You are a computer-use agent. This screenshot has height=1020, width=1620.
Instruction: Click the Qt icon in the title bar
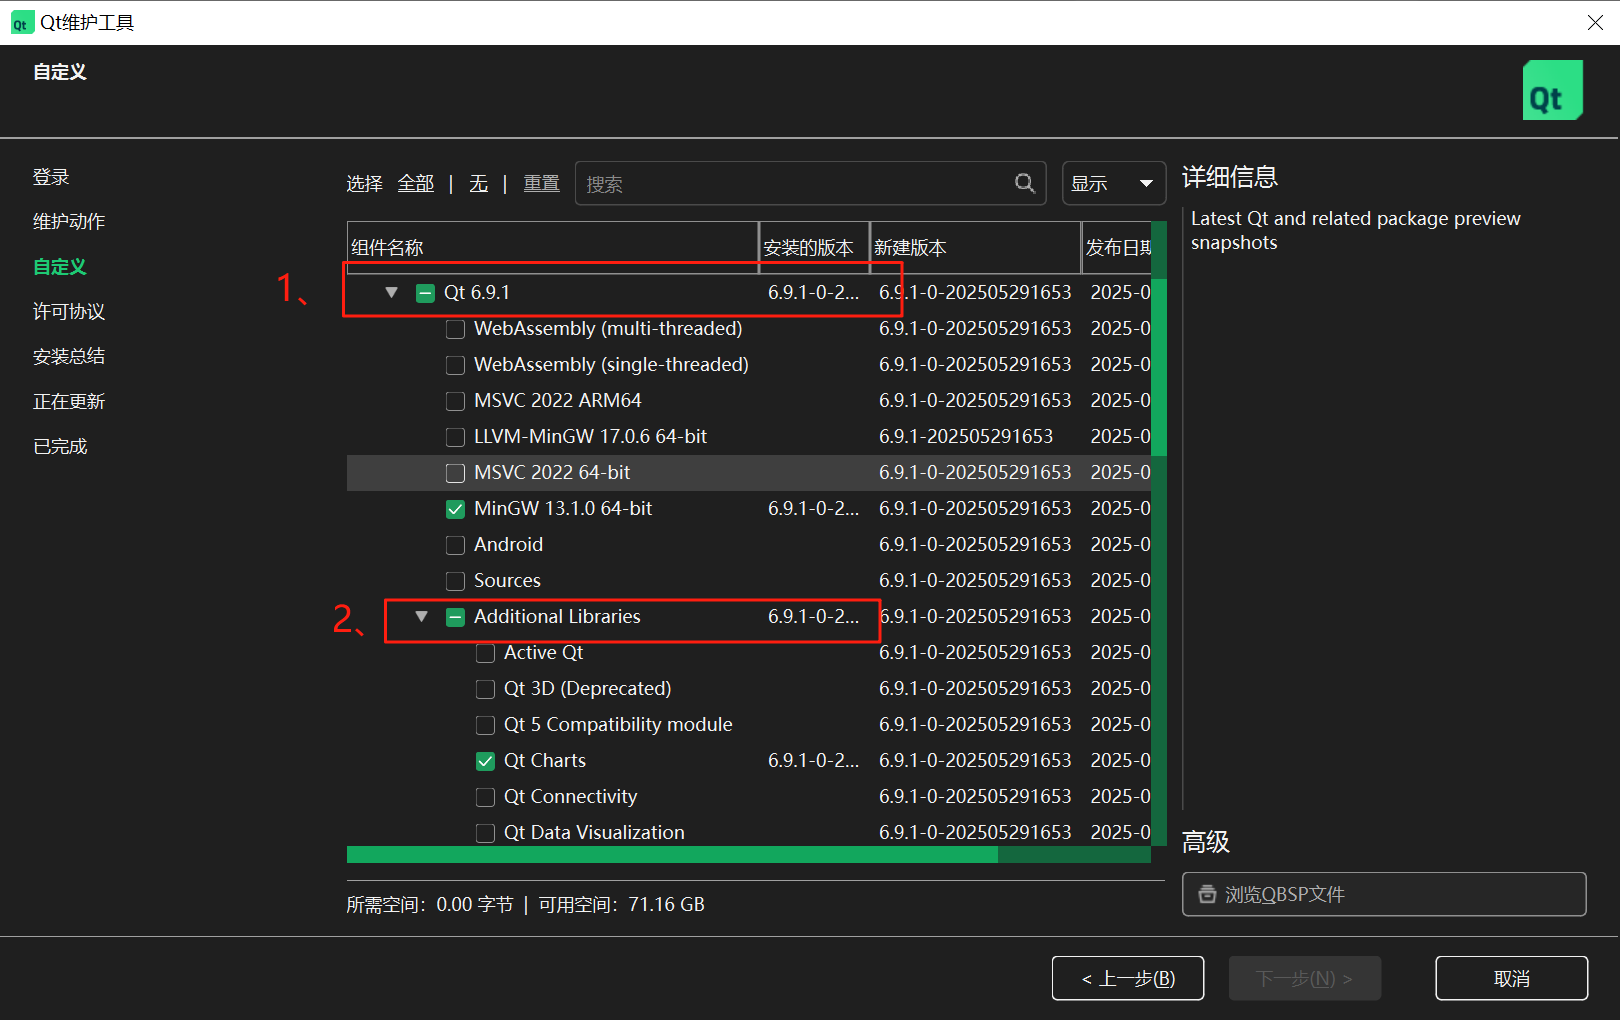pyautogui.click(x=21, y=21)
